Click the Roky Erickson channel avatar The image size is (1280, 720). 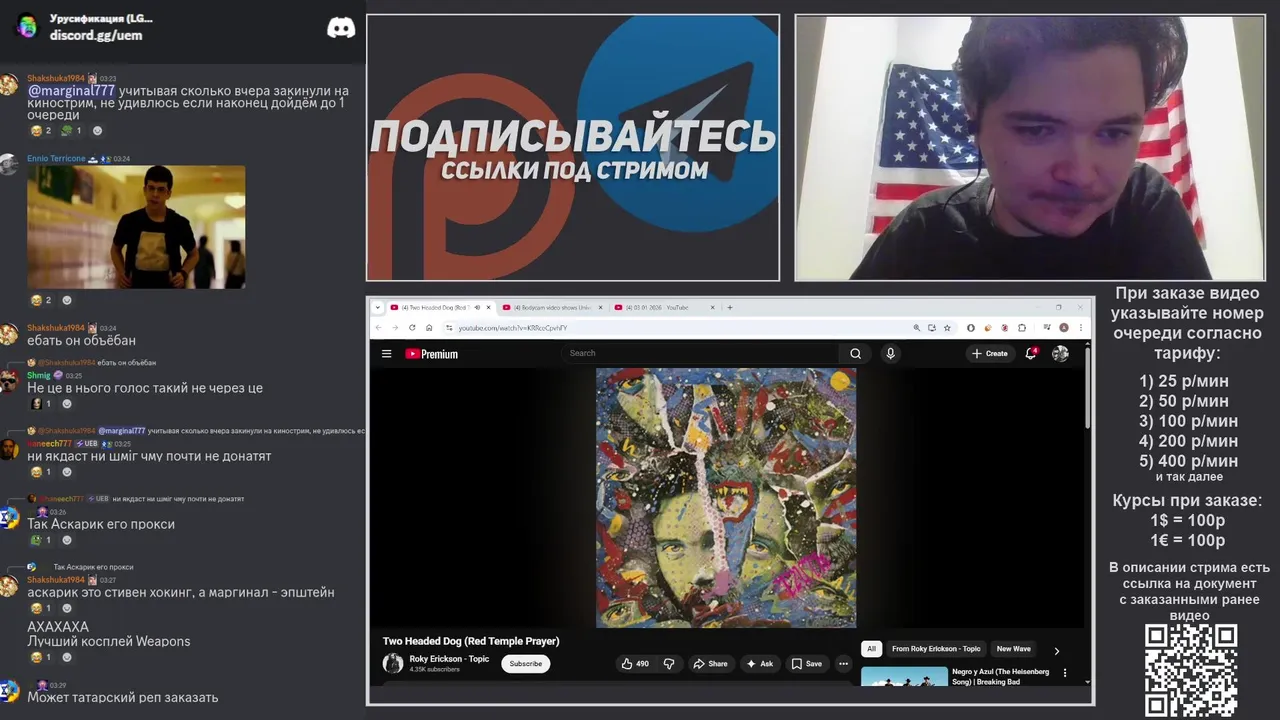393,663
